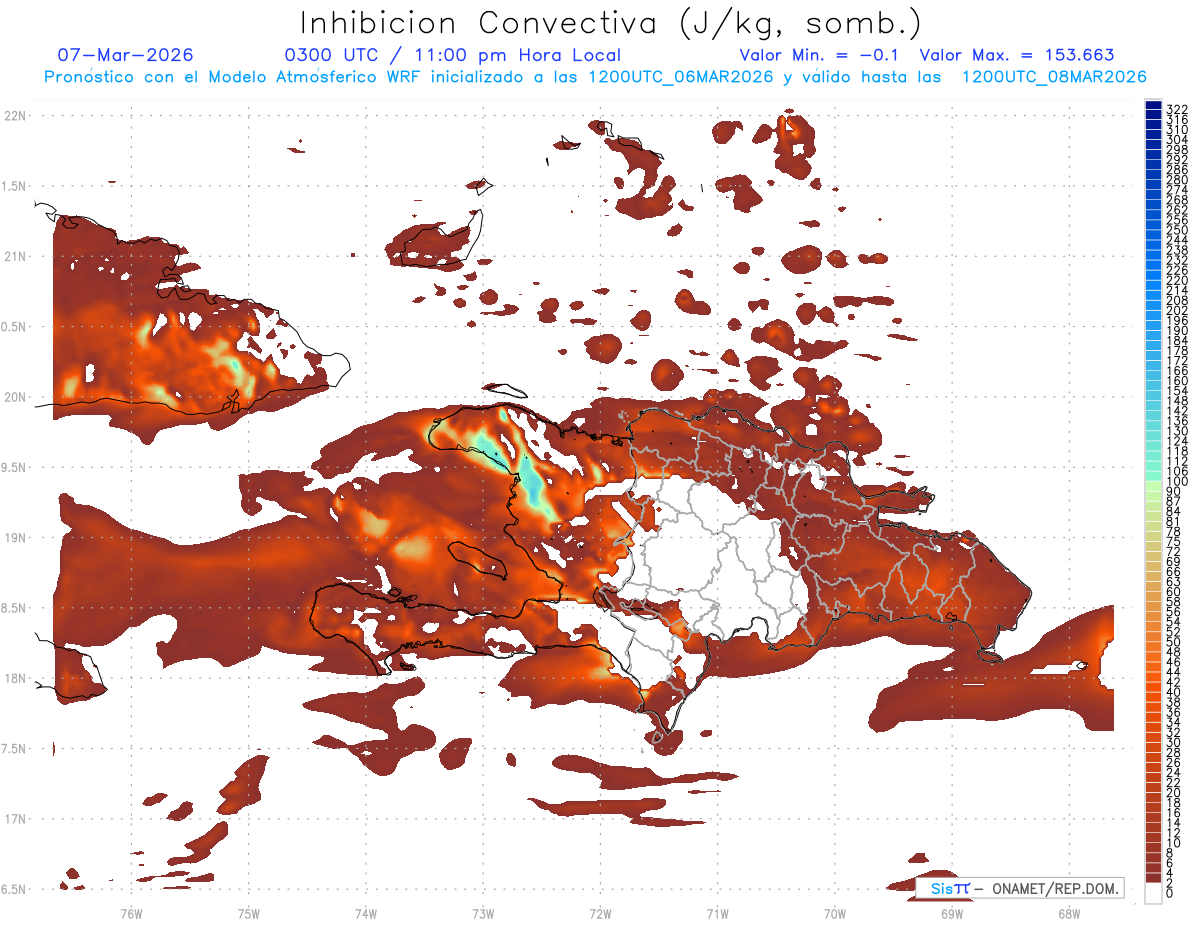Click the "68W" longitude label
Viewport: 1200px width, 927px height.
[x=1069, y=913]
